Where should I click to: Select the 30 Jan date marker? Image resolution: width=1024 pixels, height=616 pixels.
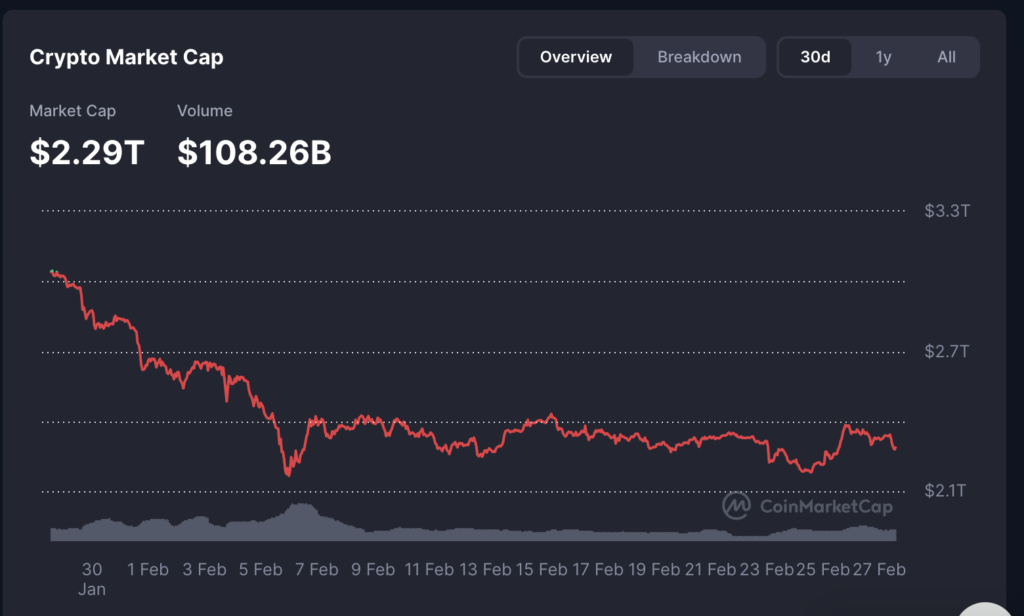[92, 578]
